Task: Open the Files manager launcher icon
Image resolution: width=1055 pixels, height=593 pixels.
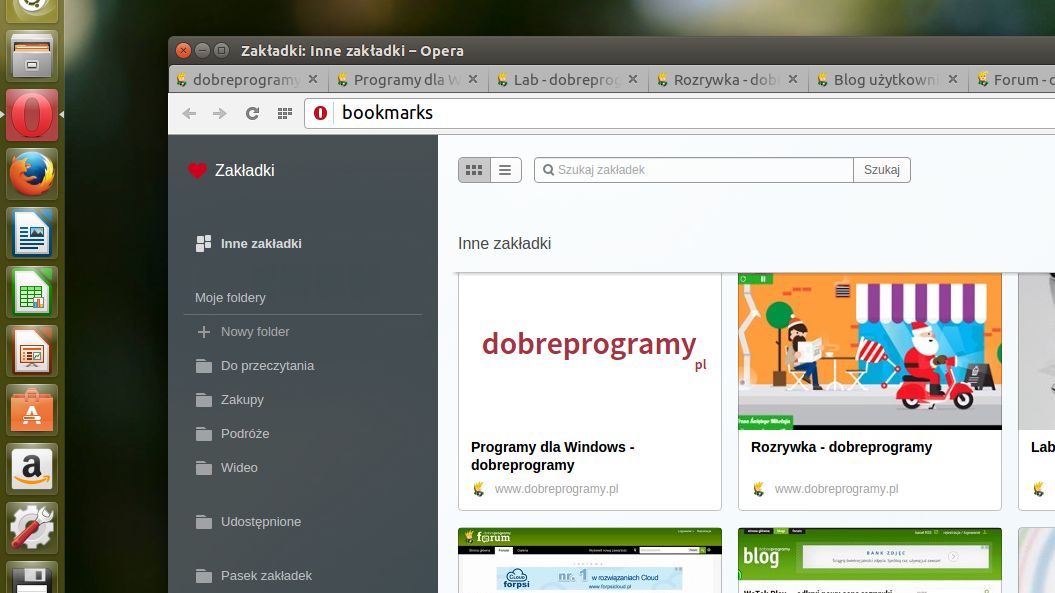Action: click(32, 57)
